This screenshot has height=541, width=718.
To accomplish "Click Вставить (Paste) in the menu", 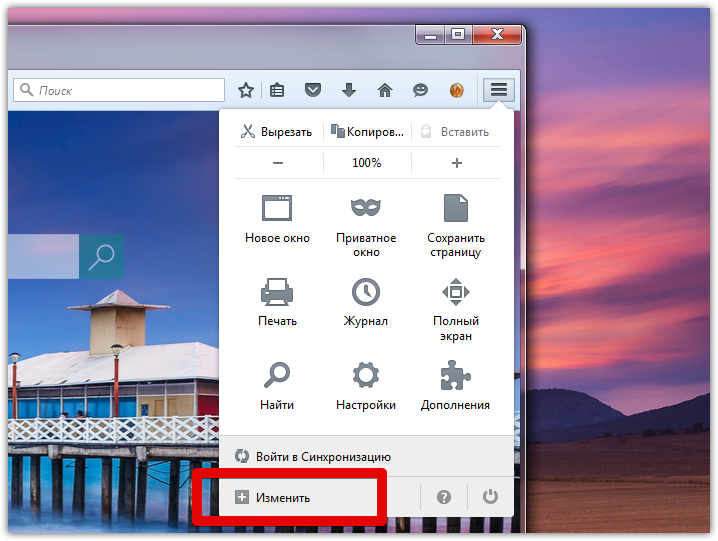I will click(x=456, y=132).
